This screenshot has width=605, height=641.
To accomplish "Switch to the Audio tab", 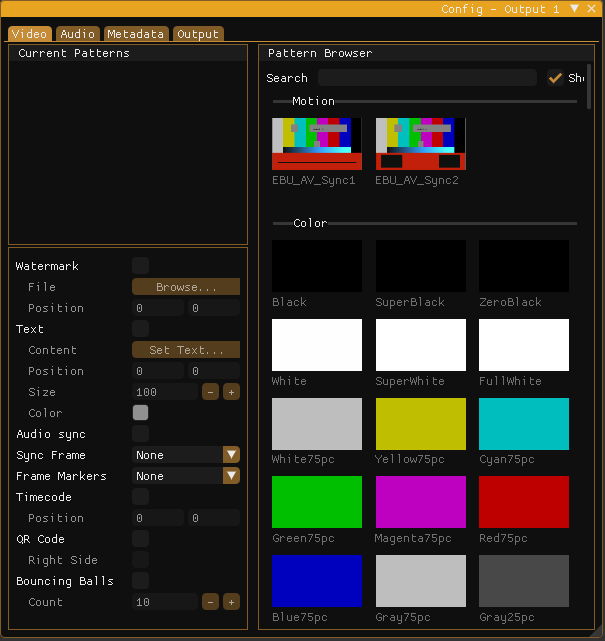I will (78, 34).
